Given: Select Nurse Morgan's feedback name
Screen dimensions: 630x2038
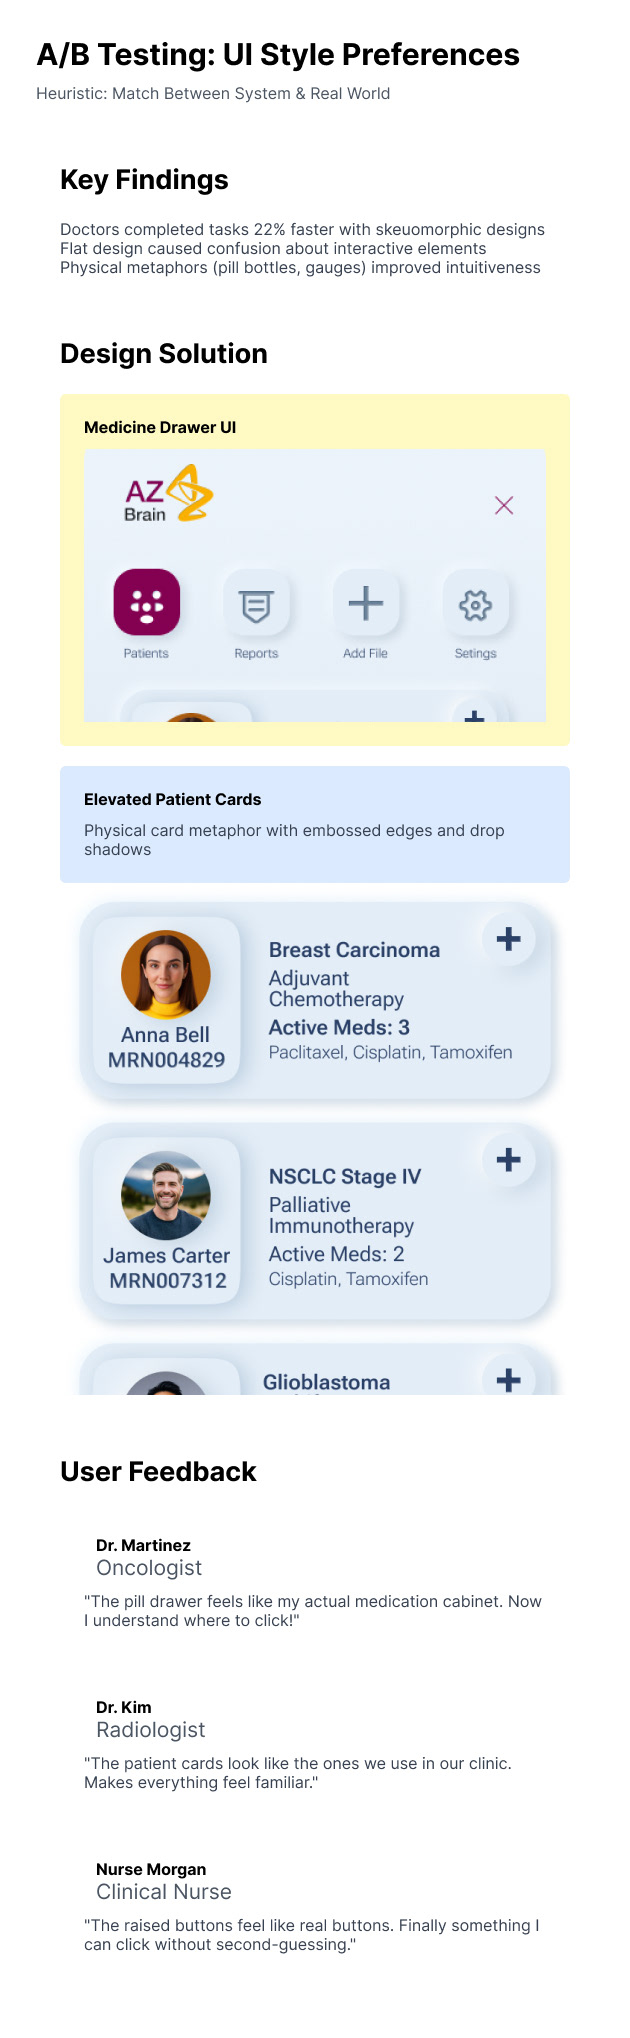Looking at the screenshot, I should tap(151, 1869).
